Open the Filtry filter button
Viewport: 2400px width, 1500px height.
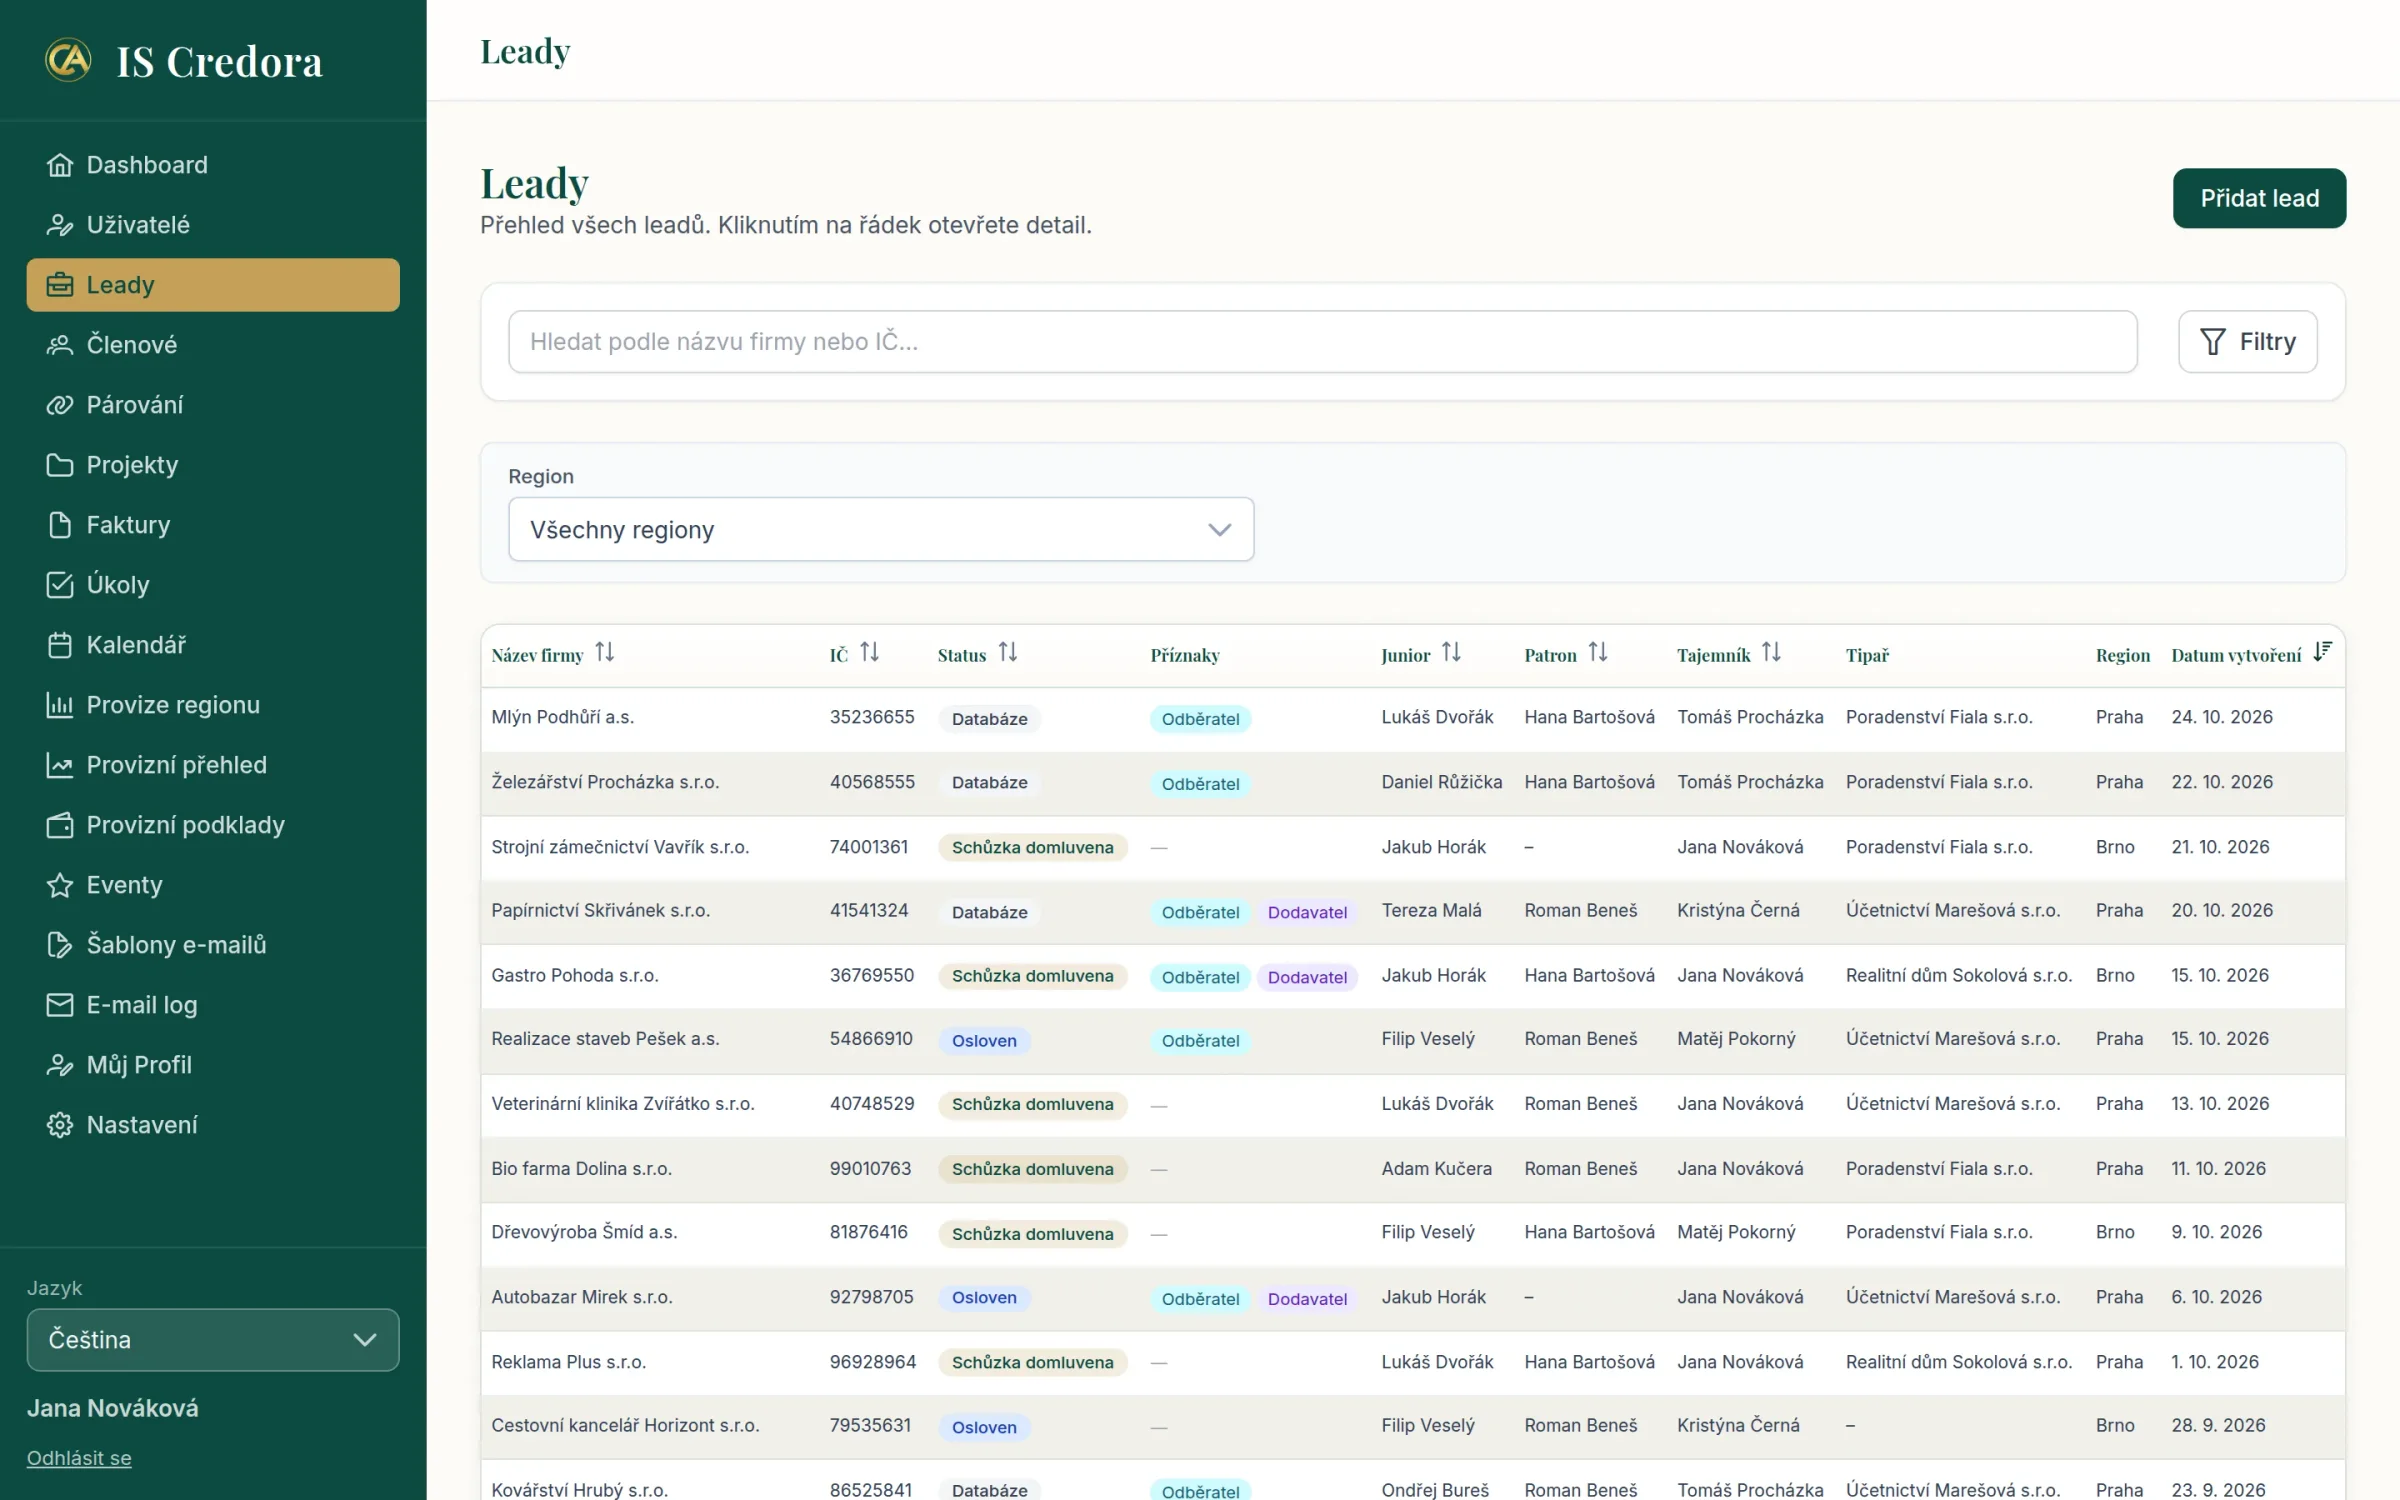point(2247,342)
